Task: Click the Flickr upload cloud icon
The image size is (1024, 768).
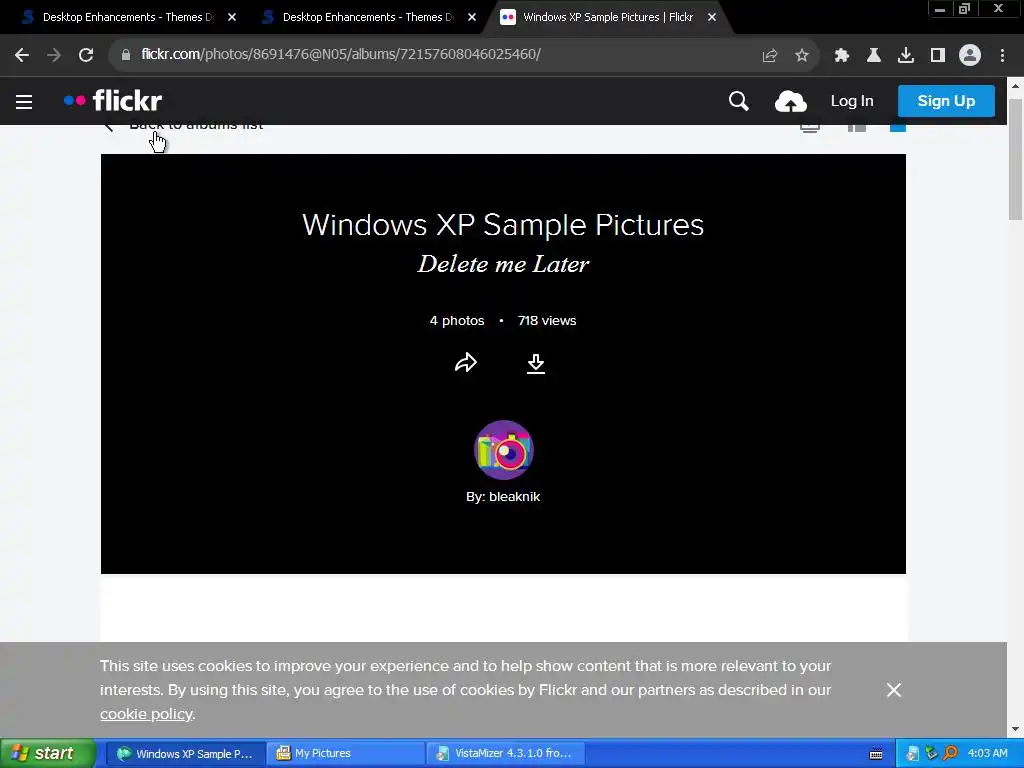Action: 791,102
